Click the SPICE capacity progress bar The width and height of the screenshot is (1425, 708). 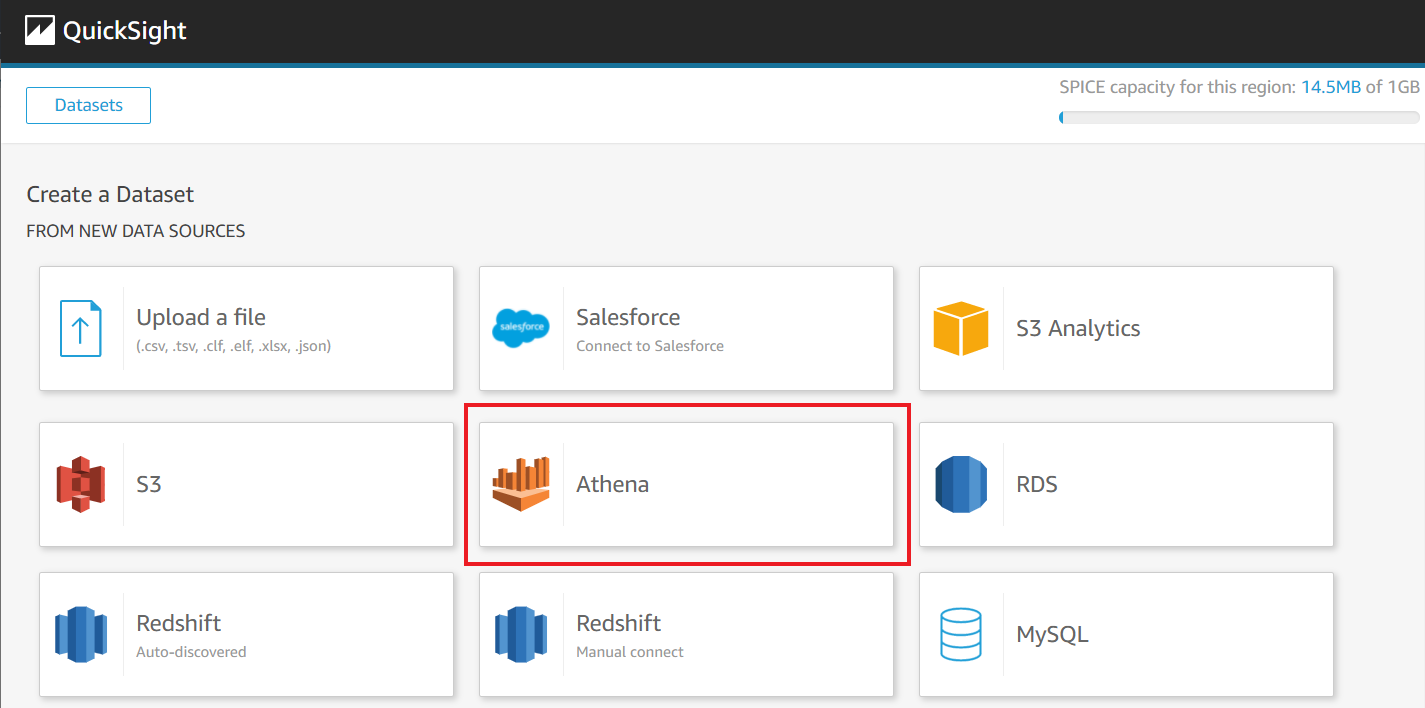1239,118
